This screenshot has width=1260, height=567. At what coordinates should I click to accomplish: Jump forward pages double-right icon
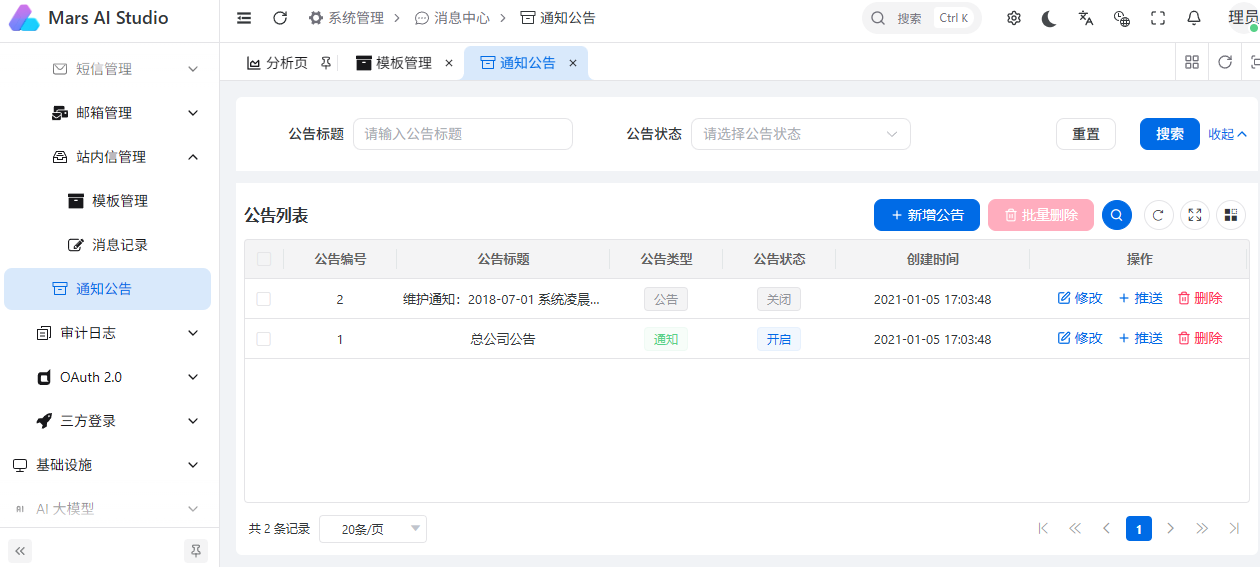pyautogui.click(x=1203, y=528)
